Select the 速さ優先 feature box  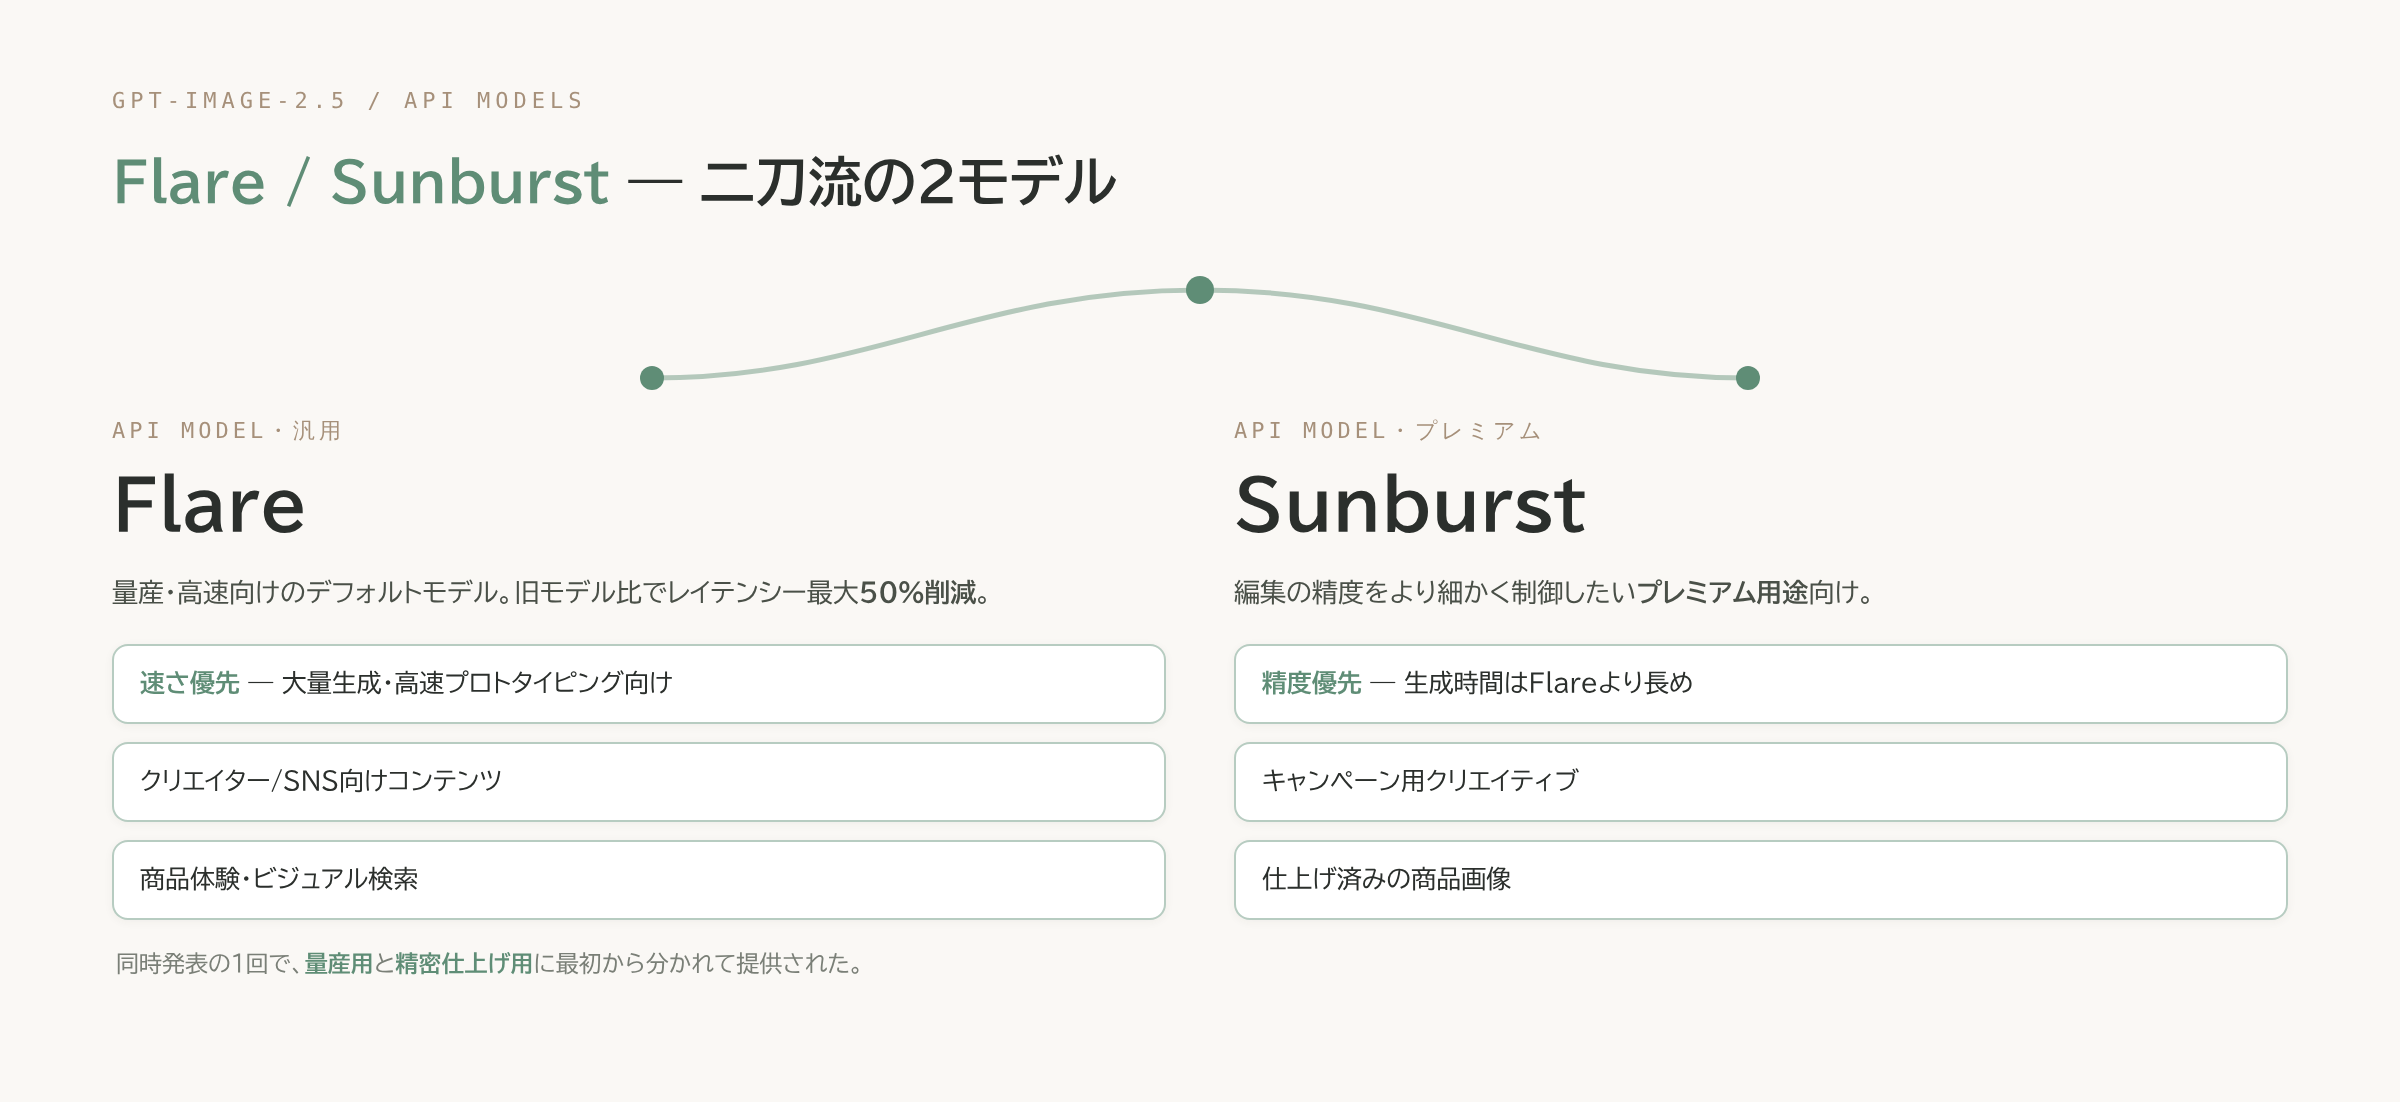(639, 684)
